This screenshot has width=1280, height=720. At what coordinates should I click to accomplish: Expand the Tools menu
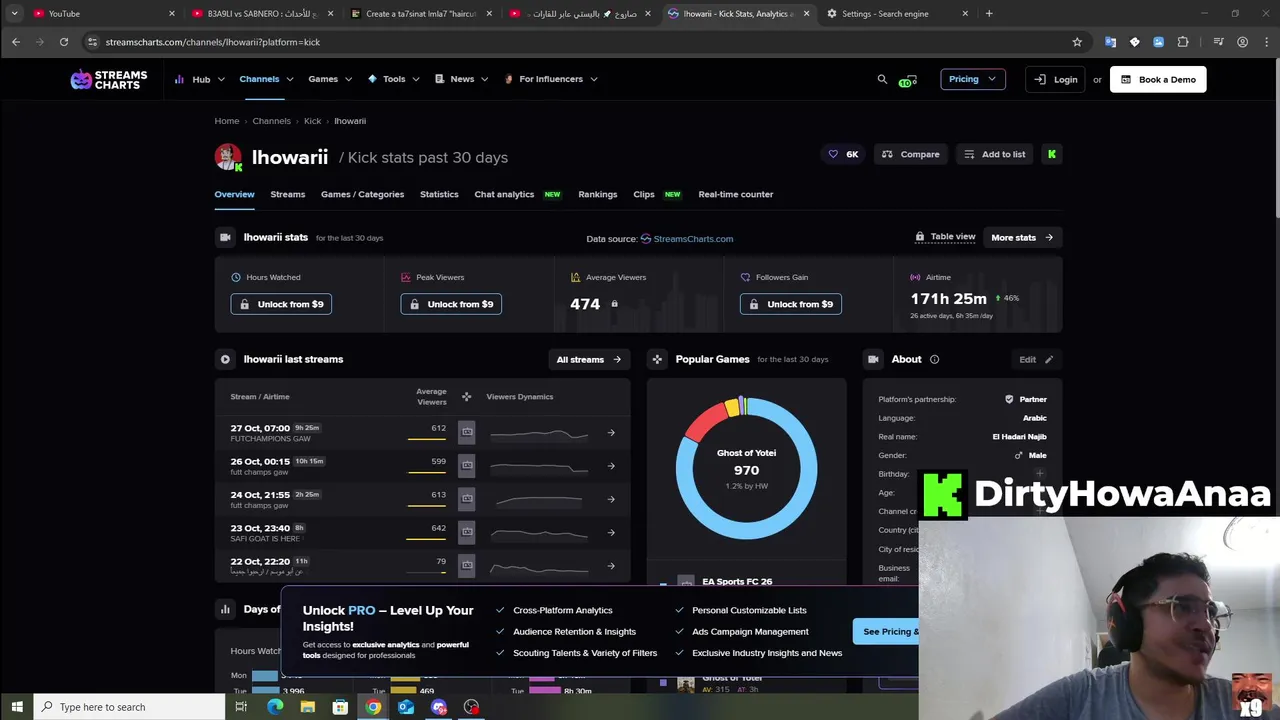(393, 79)
